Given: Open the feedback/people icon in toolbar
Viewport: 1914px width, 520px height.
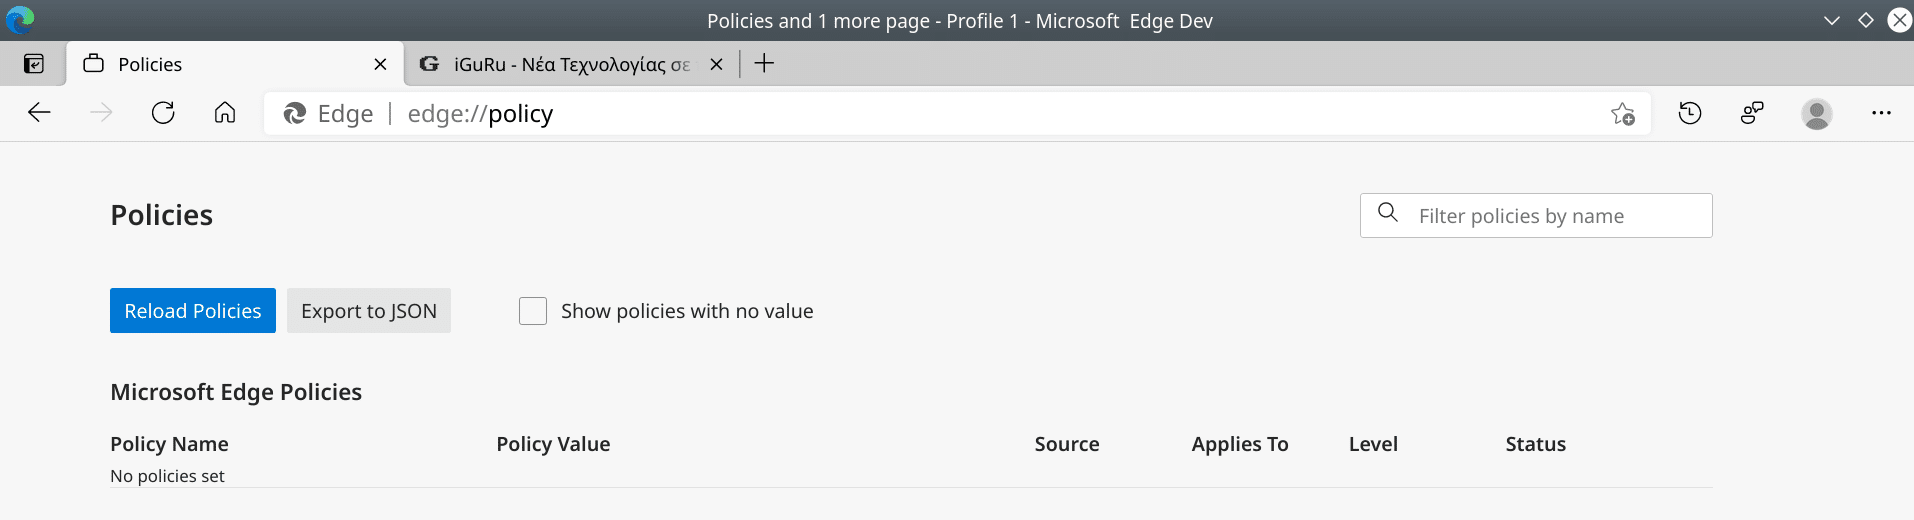Looking at the screenshot, I should 1752,114.
